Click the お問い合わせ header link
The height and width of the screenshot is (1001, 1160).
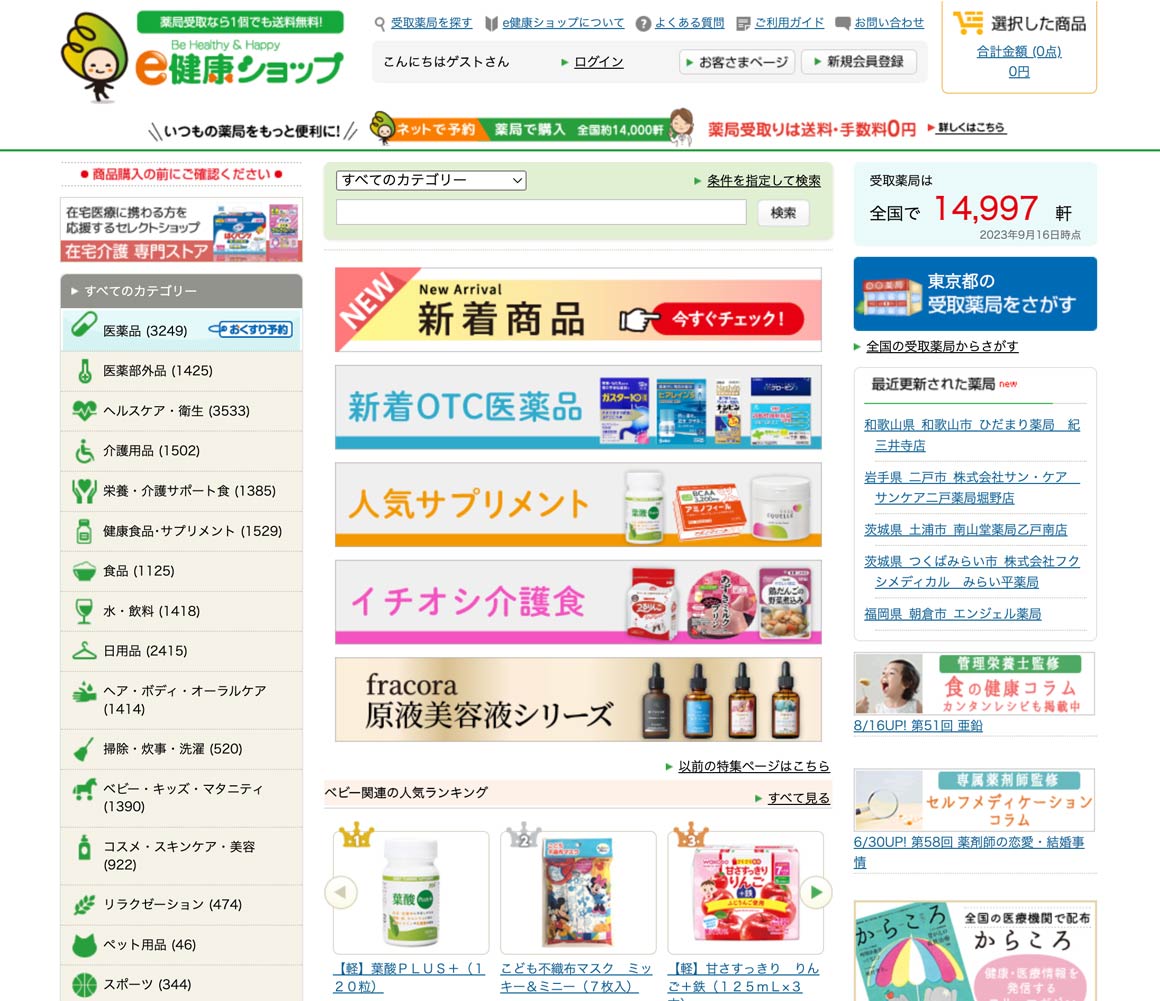click(x=889, y=23)
